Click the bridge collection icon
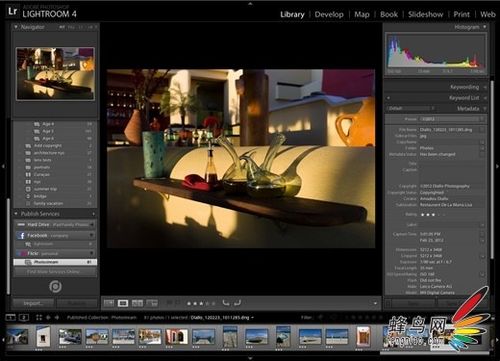 point(28,196)
